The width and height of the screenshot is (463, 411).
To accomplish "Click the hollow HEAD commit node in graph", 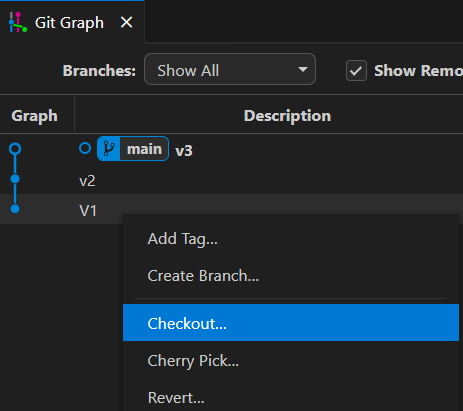I will click(x=15, y=149).
